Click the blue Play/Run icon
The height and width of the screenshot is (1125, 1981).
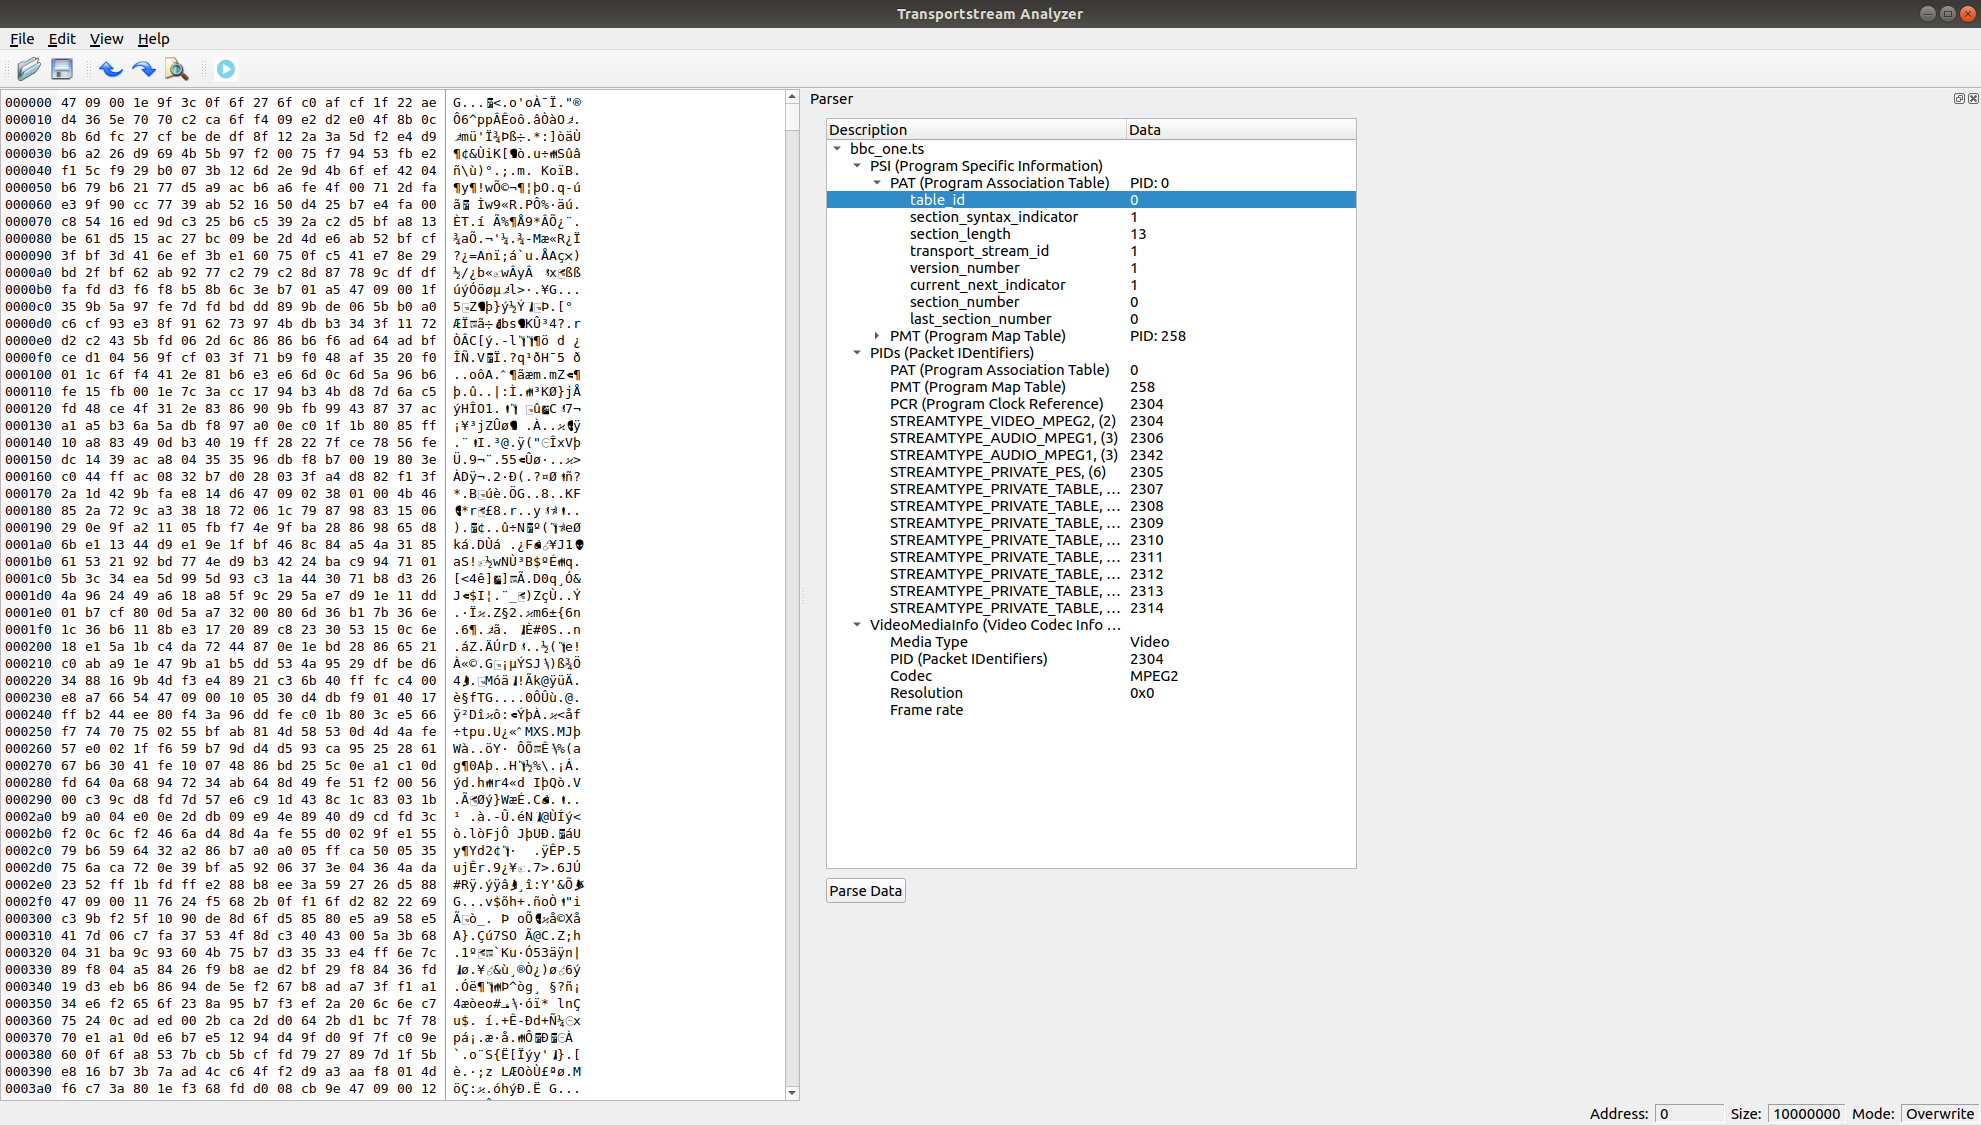[226, 69]
